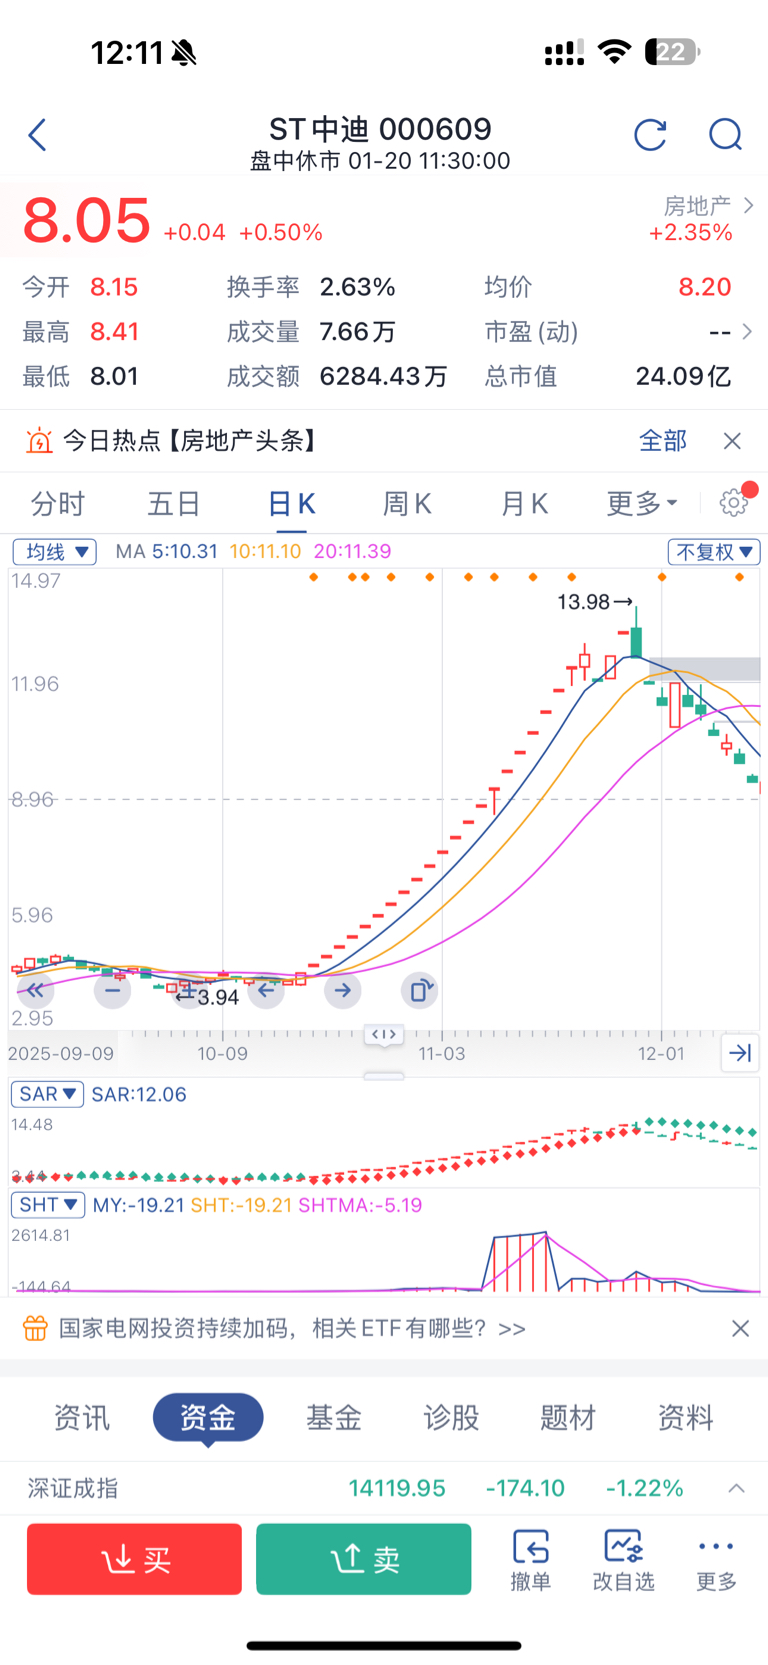This screenshot has height=1665, width=768.
Task: Switch to 周K chart tab
Action: [x=407, y=503]
